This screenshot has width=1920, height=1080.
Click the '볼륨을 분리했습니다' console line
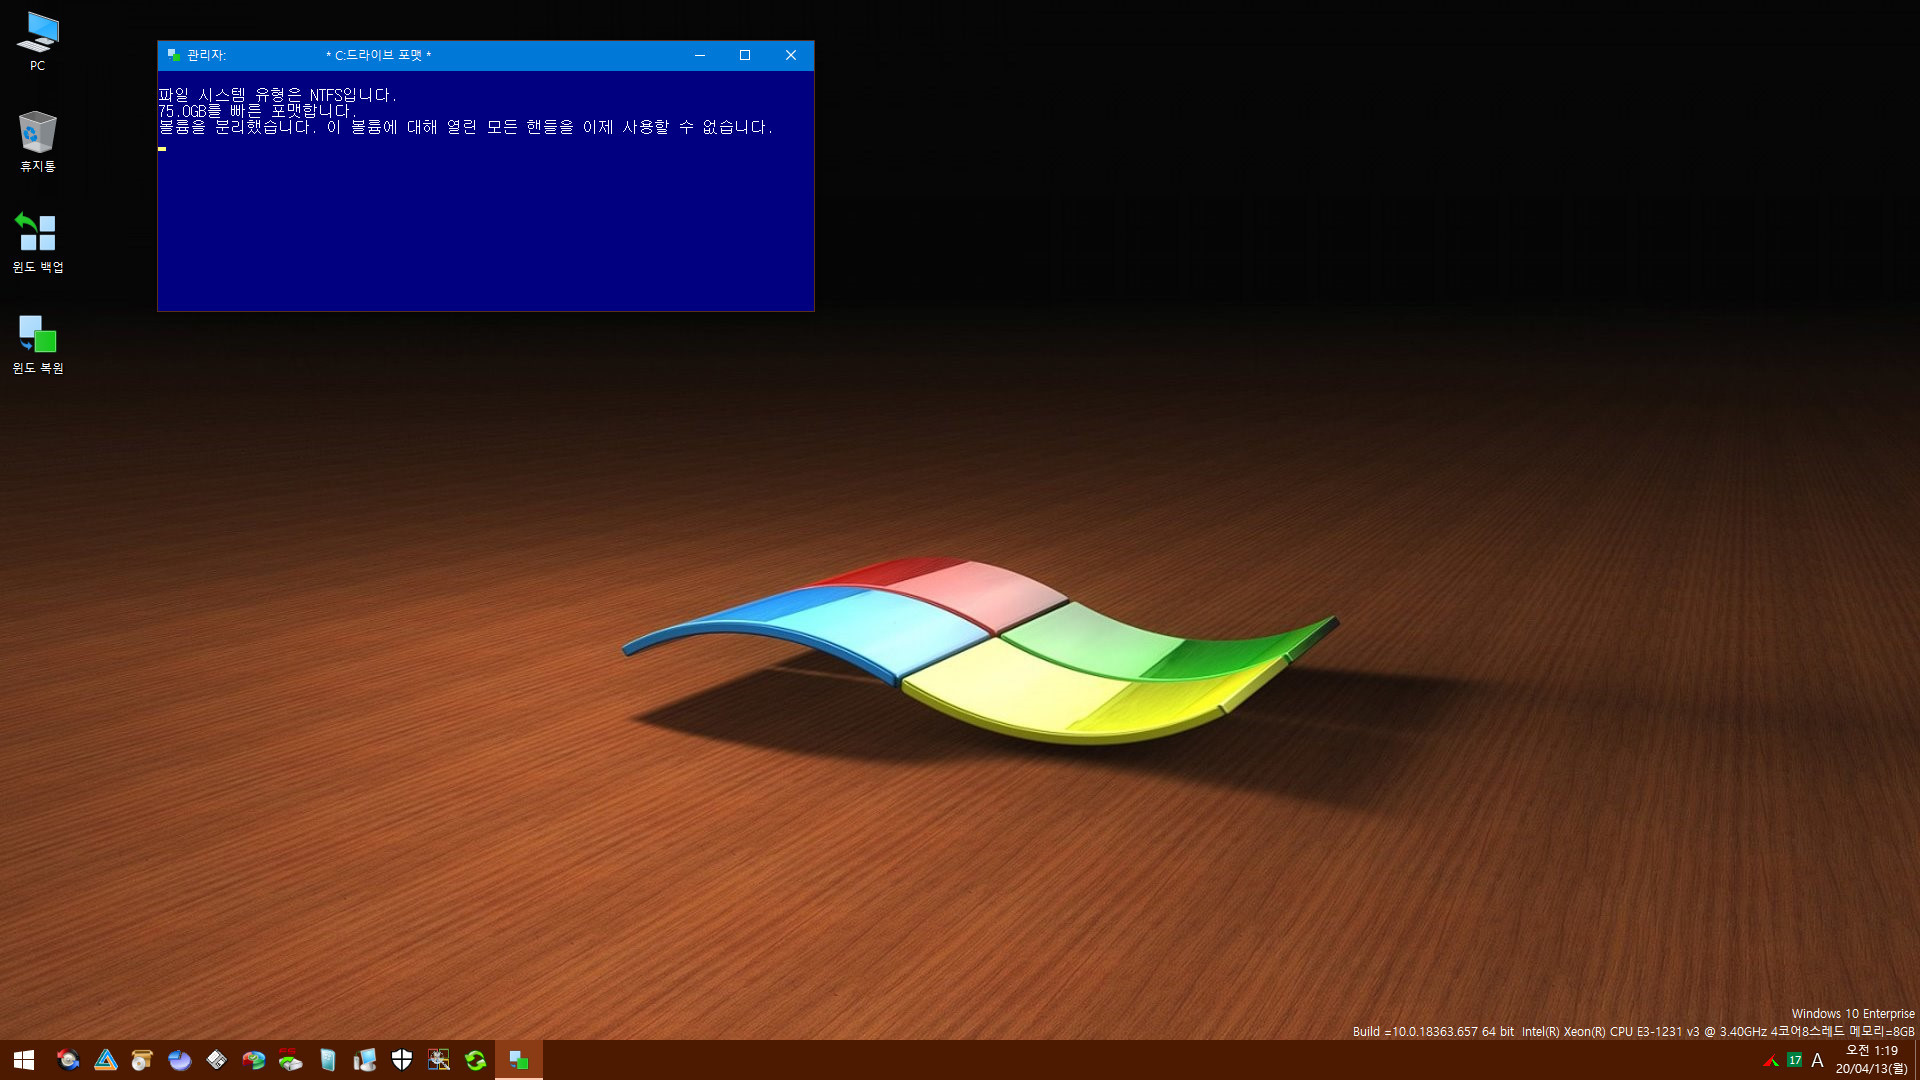466,127
